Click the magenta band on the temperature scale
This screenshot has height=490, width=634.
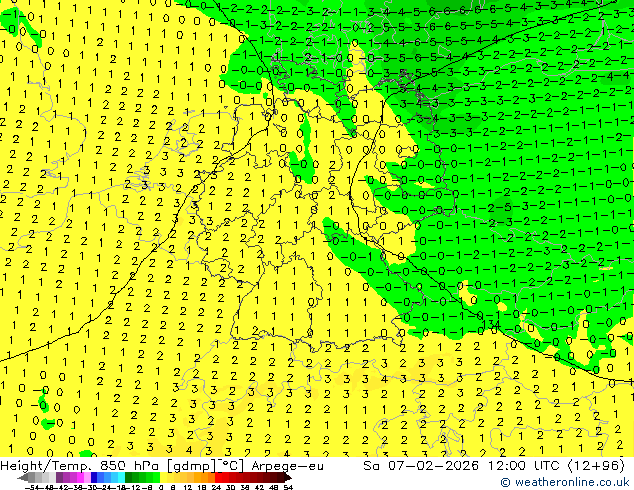pyautogui.click(x=80, y=477)
